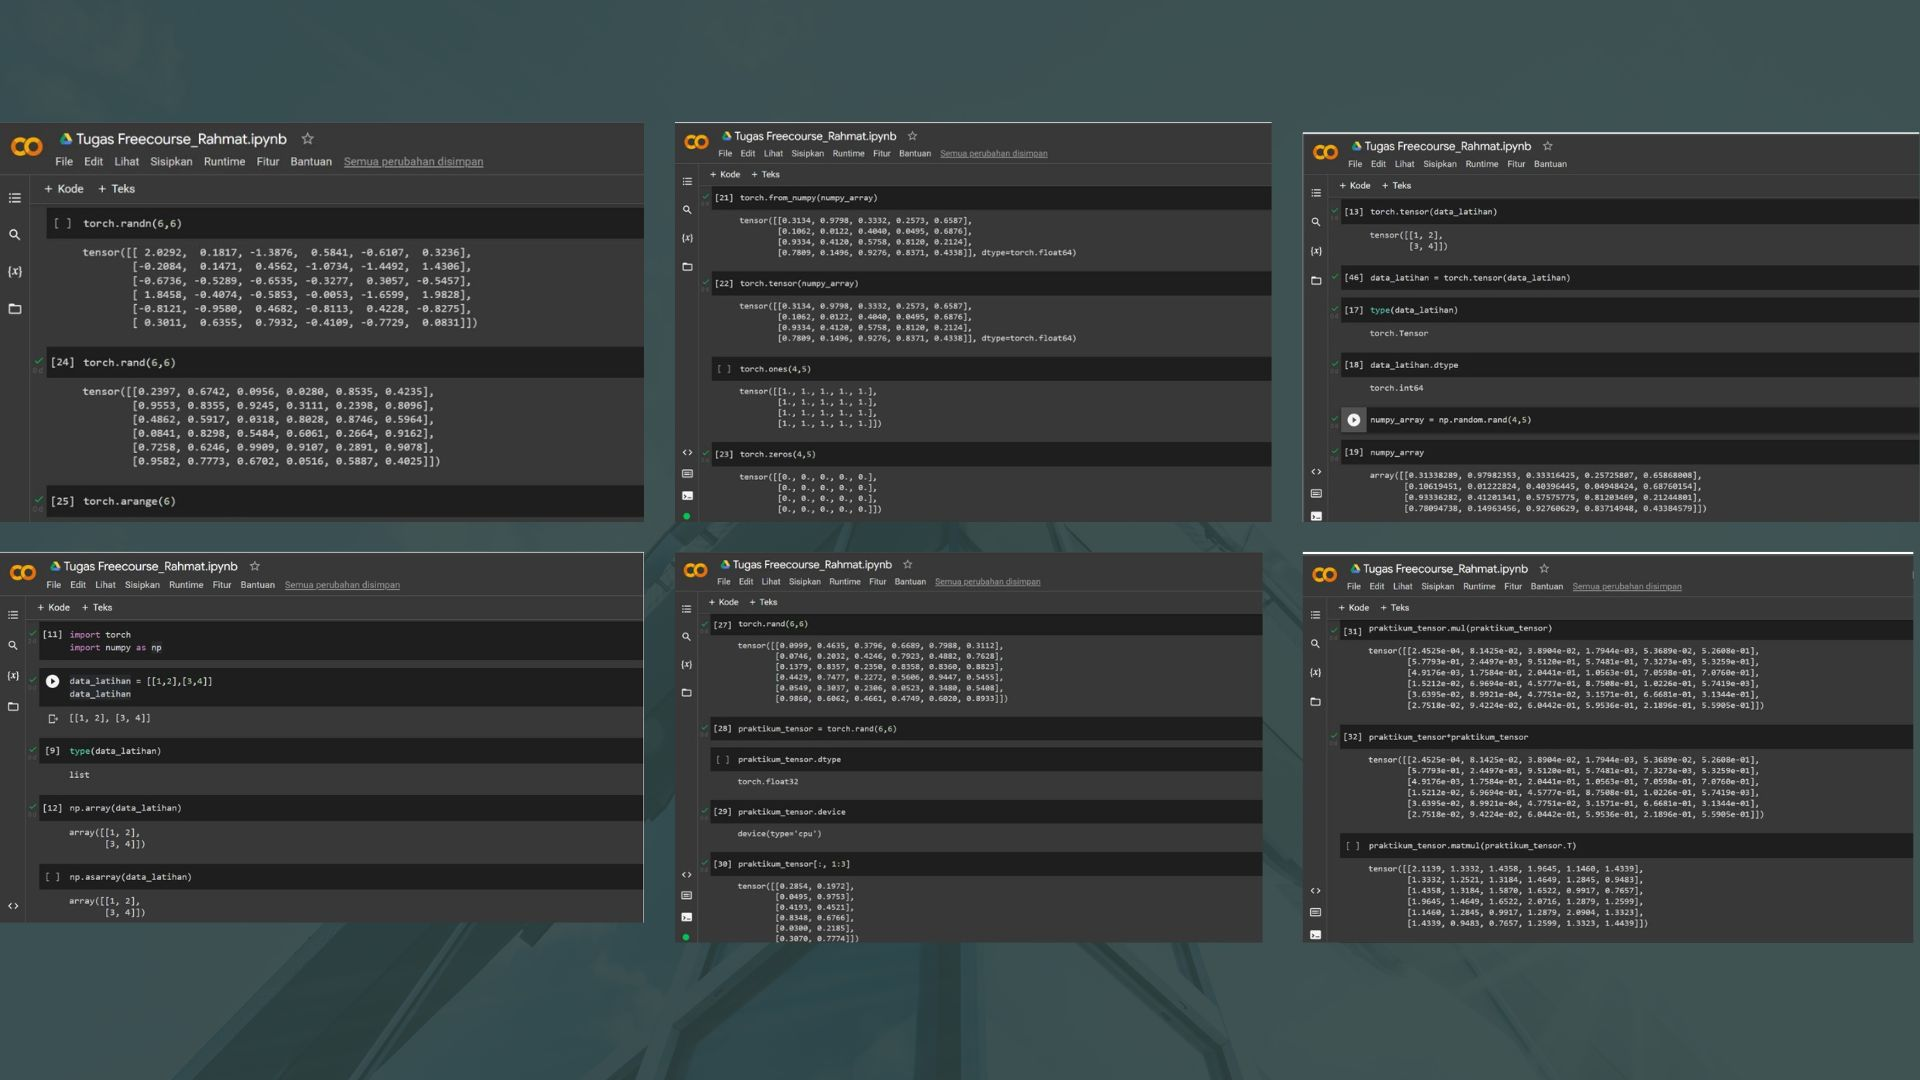Open variables {x} panel in the torch.from_numpy notebook
The width and height of the screenshot is (1920, 1080).
687,238
